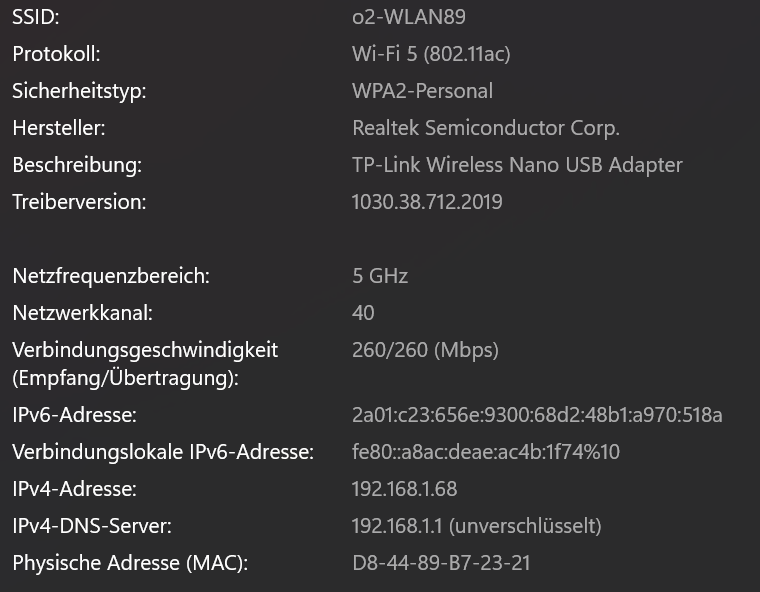Click the "Verbindungslokale IPv6-Adresse:" label
760x592 pixels.
click(163, 452)
